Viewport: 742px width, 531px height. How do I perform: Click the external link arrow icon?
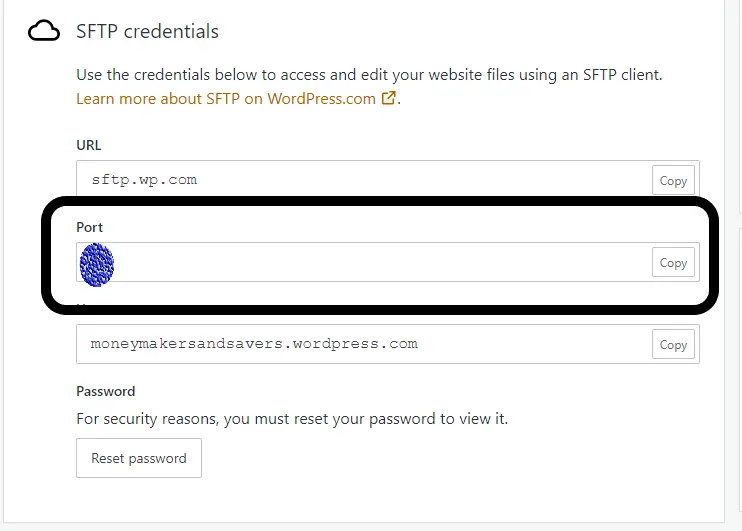(x=389, y=98)
